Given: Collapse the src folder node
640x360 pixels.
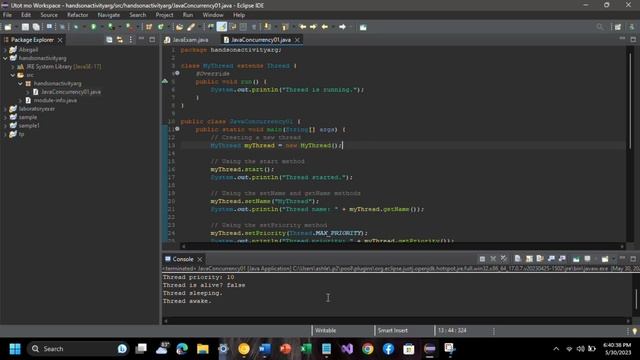Looking at the screenshot, I should pyautogui.click(x=13, y=75).
